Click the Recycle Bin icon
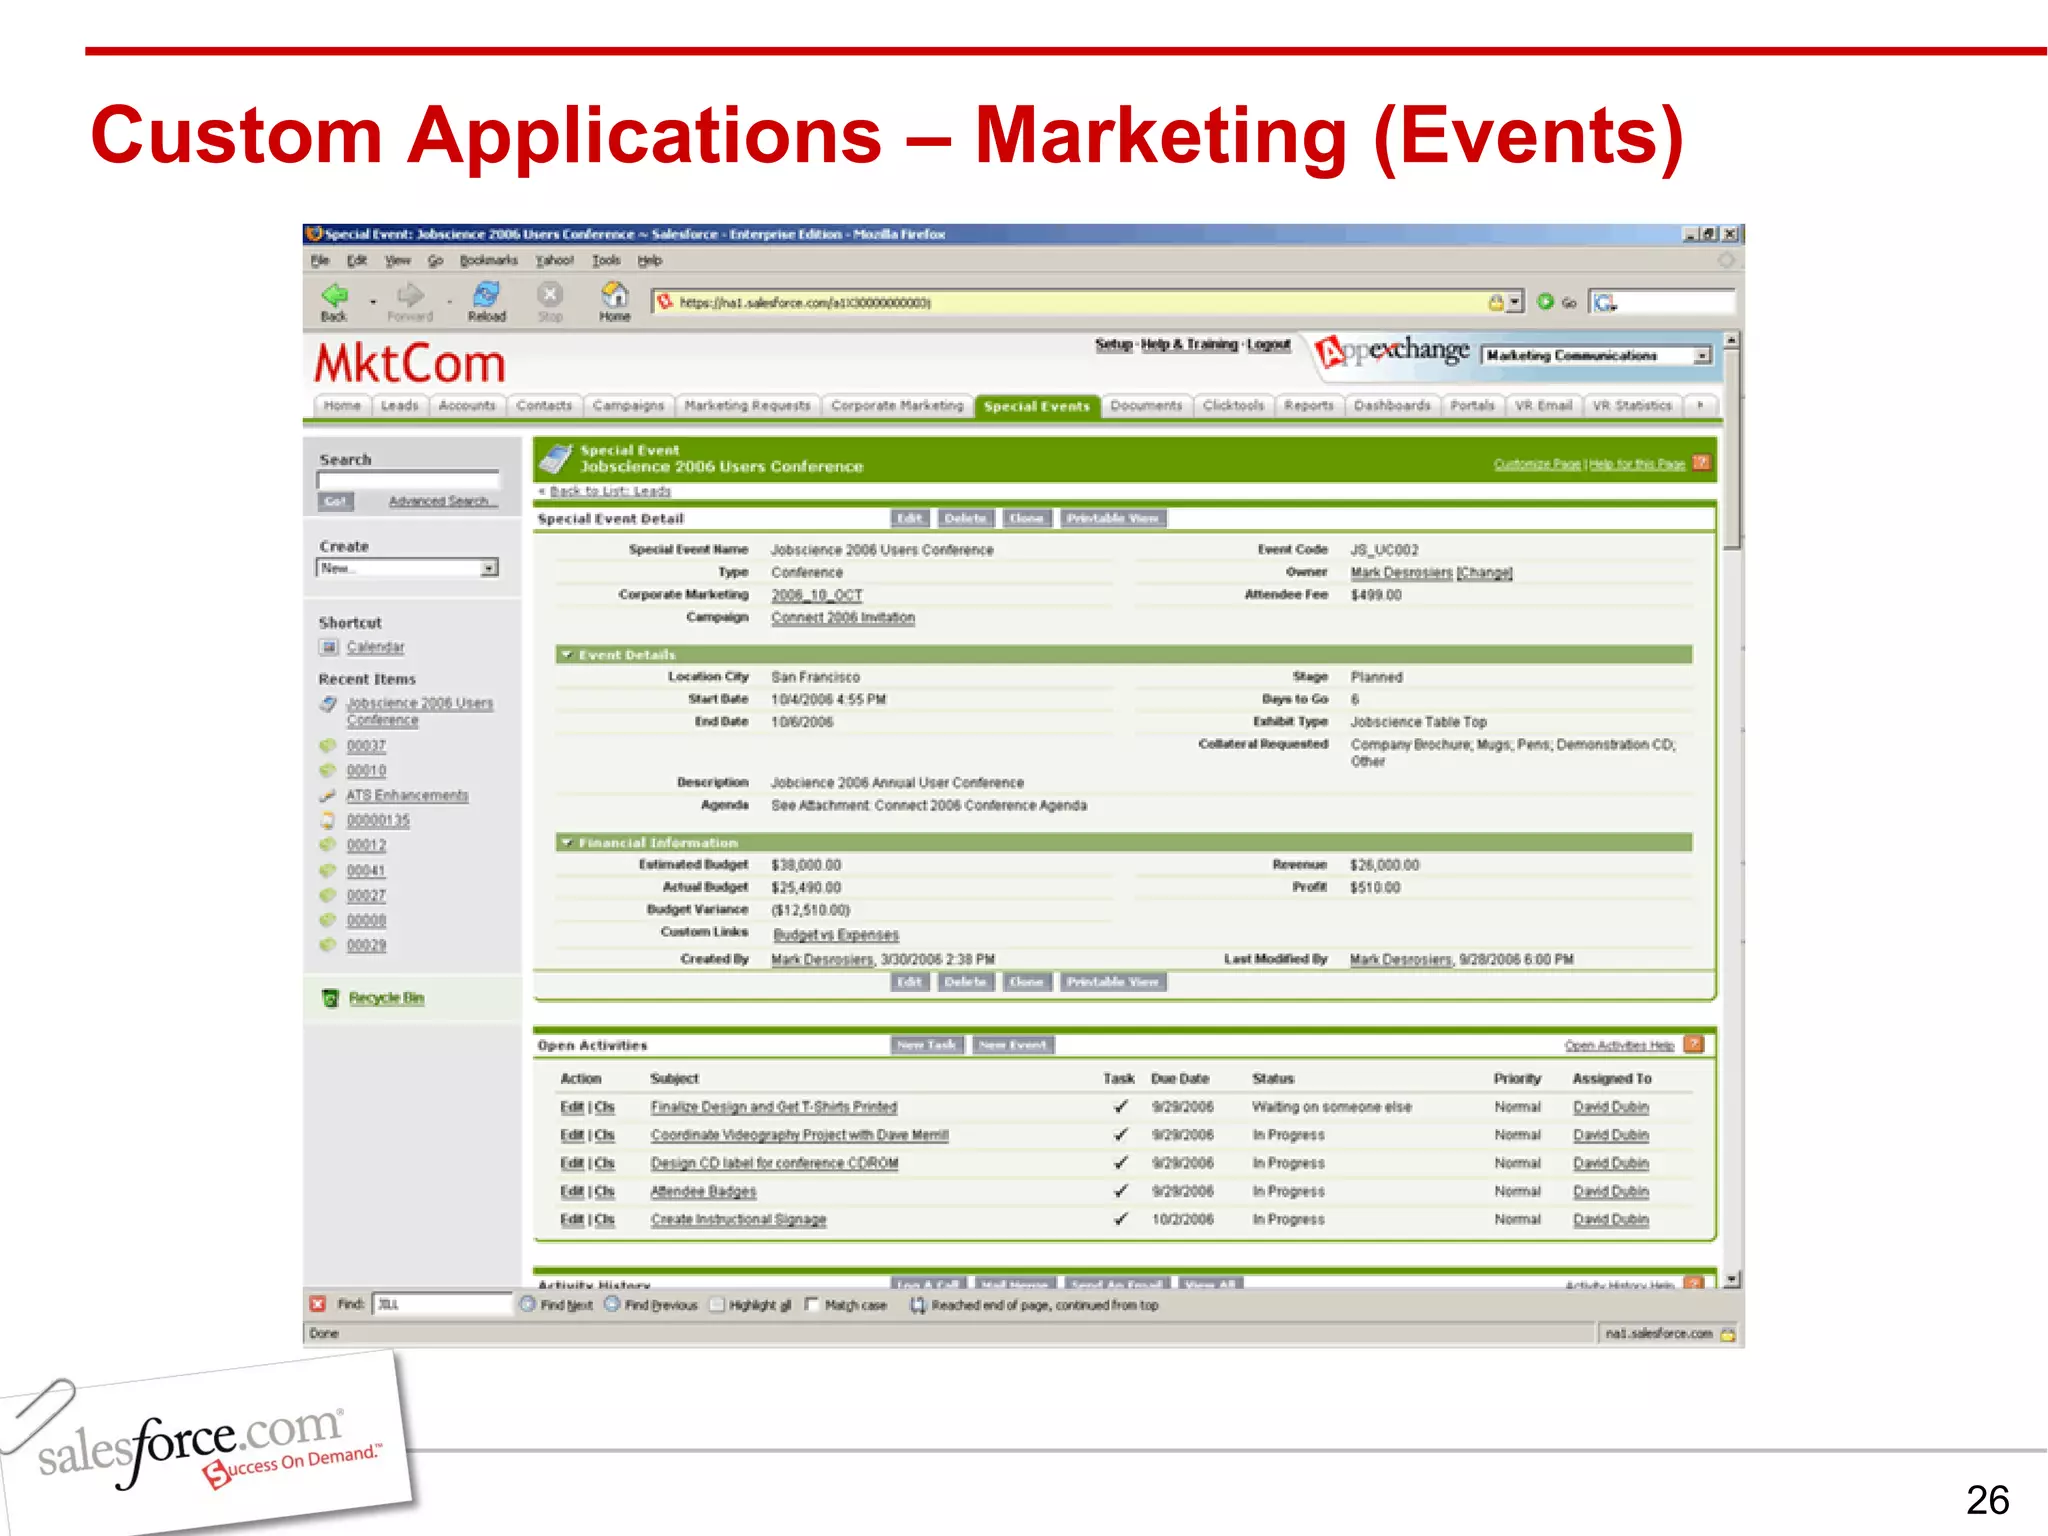 [x=331, y=998]
